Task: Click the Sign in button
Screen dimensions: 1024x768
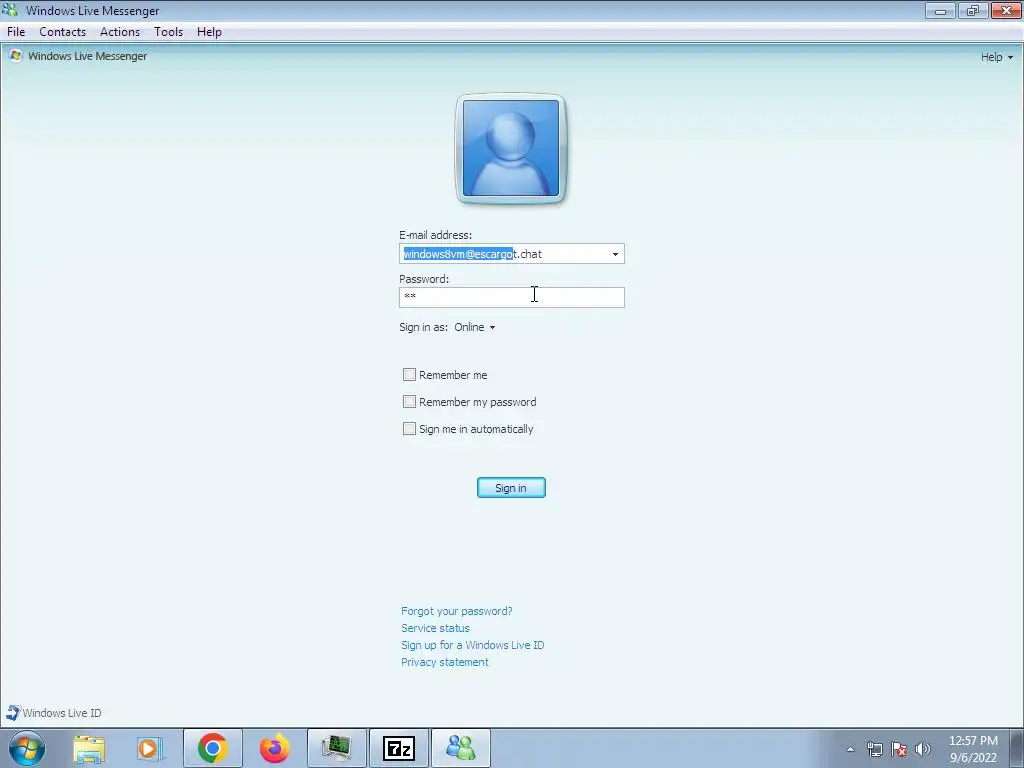Action: point(511,488)
